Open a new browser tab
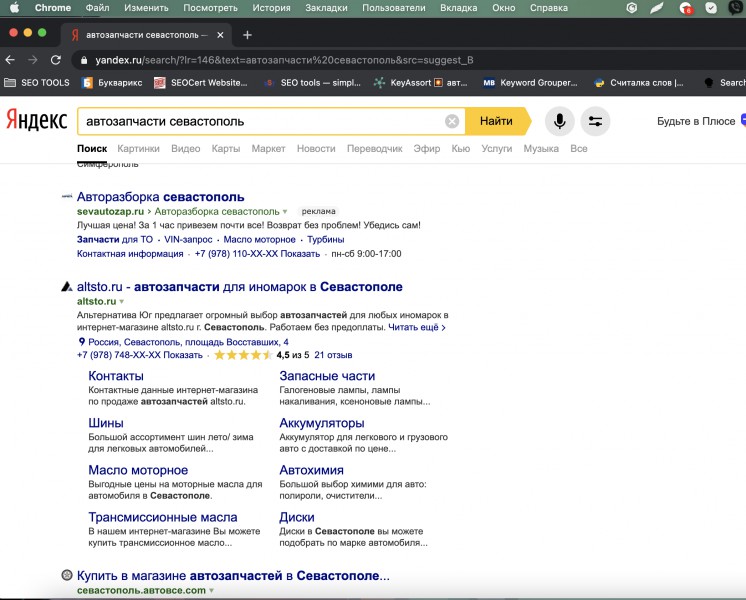This screenshot has height=600, width=746. [247, 35]
